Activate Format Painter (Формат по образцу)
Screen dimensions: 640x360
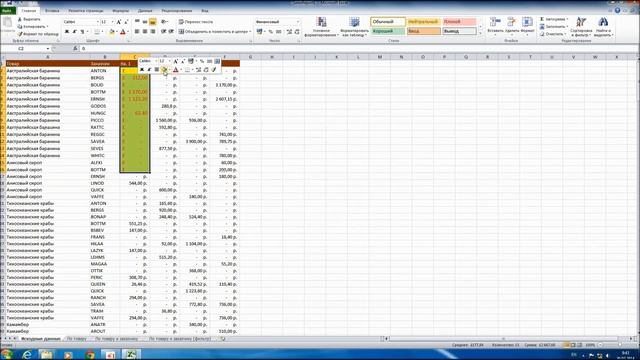38,34
